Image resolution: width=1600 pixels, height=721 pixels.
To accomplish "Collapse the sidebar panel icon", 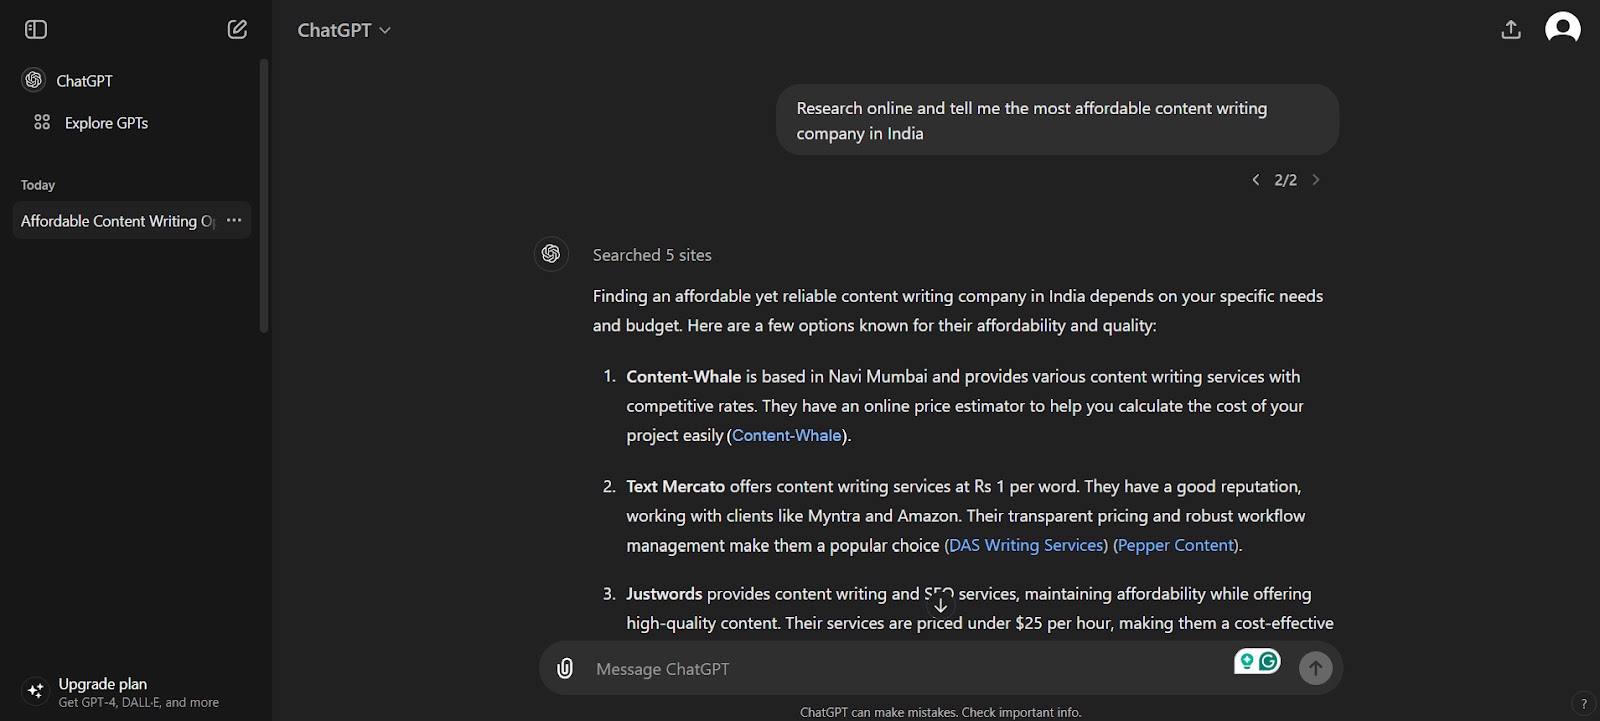I will (36, 30).
